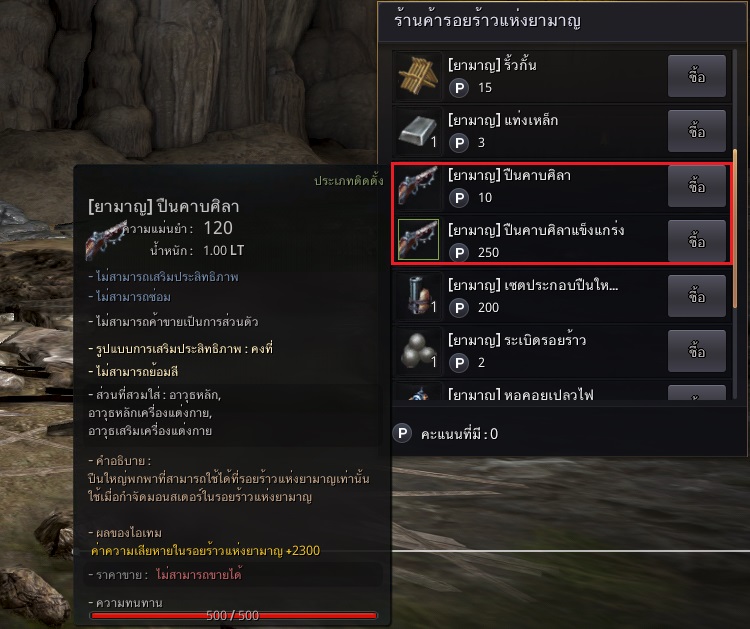750x629 pixels.
Task: Click the rift bomb cannonballs icon
Action: coord(418,350)
